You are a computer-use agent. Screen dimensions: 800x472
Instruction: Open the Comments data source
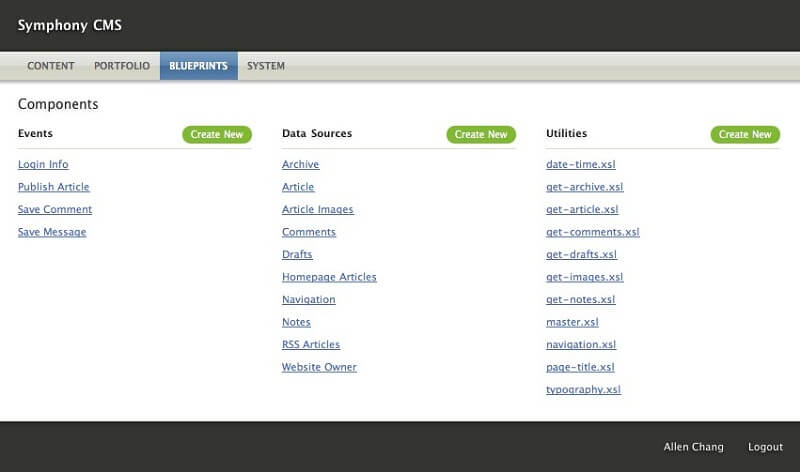click(309, 232)
